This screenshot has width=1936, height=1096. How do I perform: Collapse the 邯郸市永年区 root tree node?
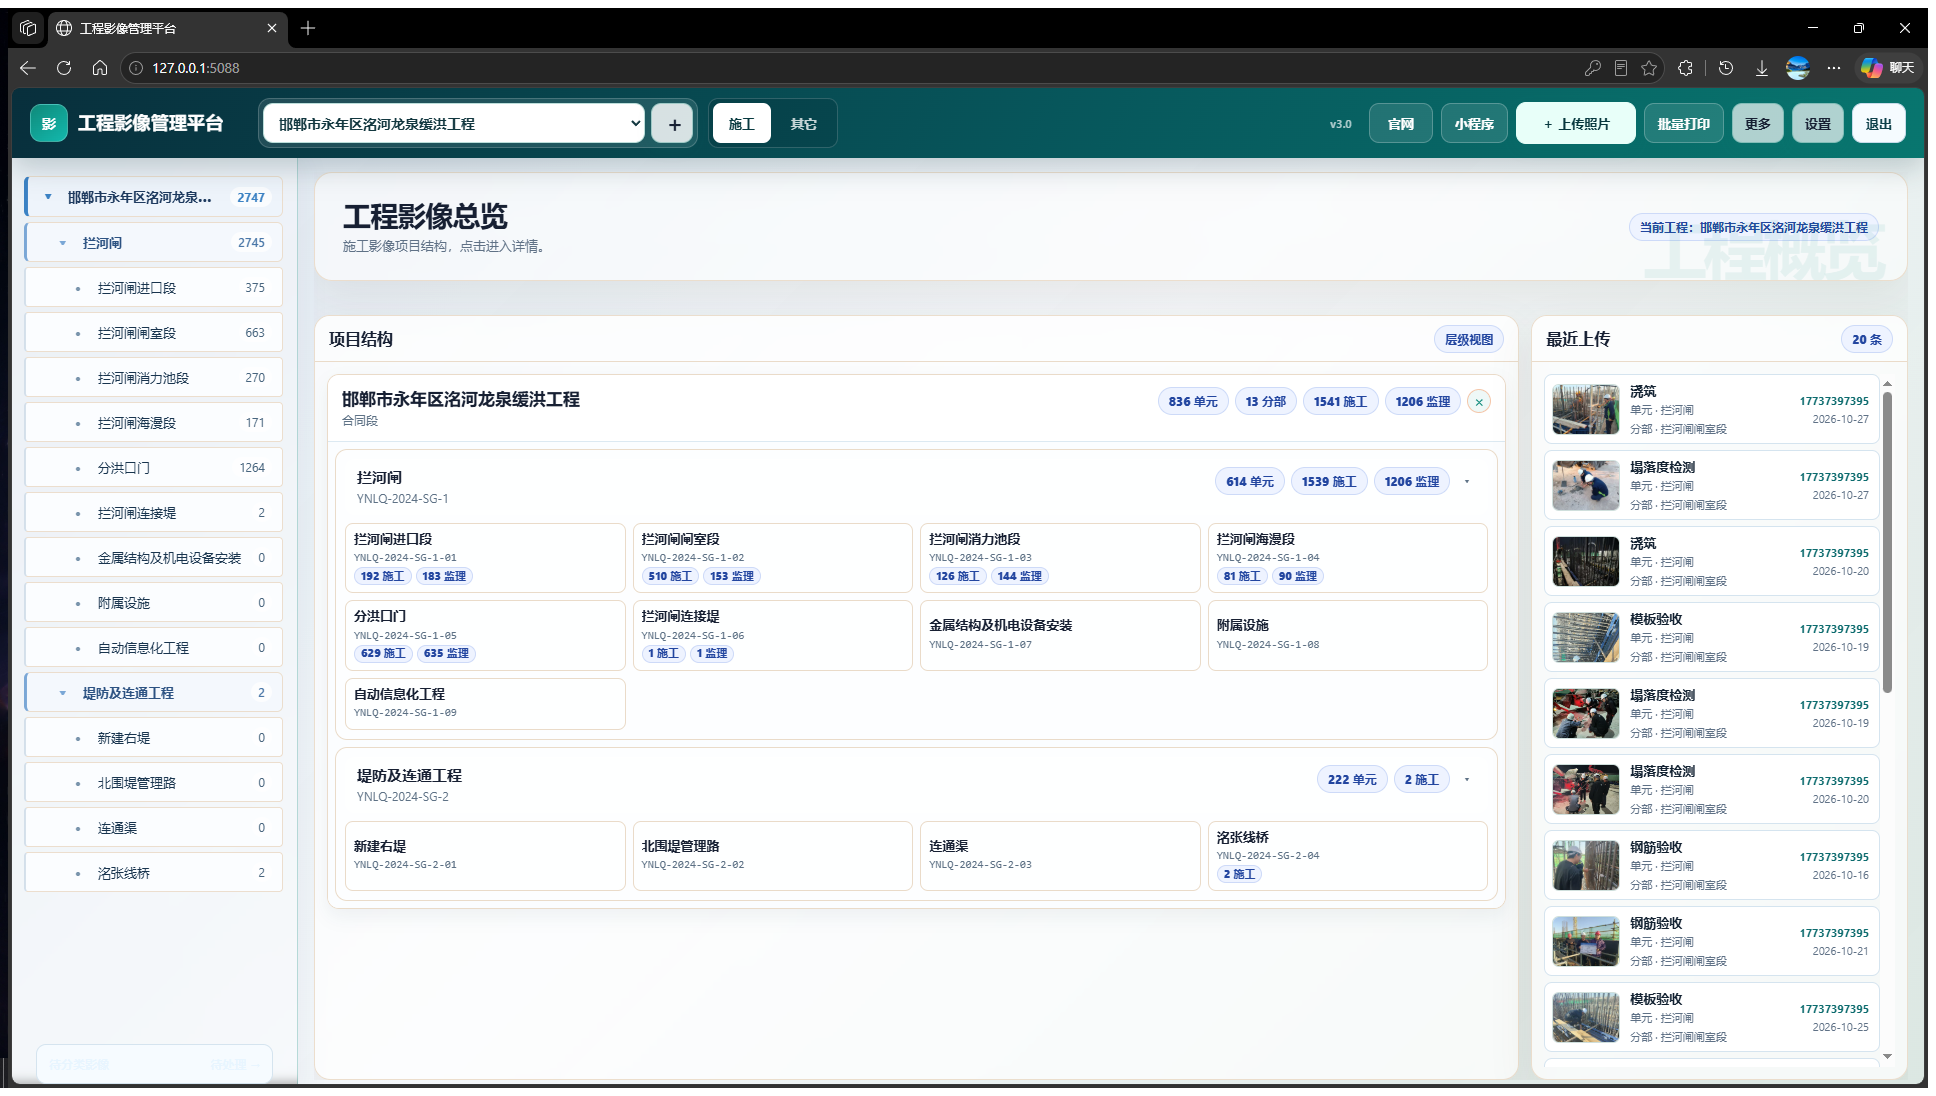48,197
